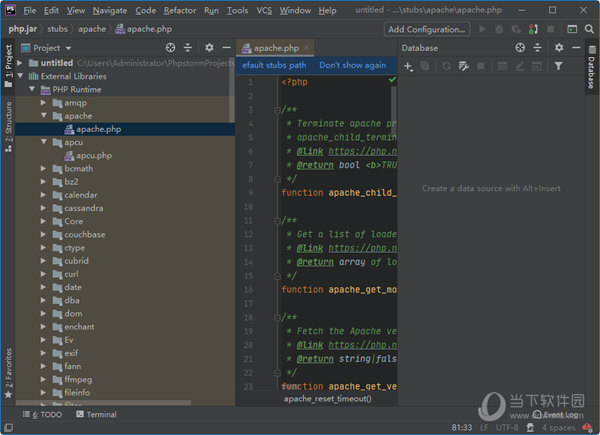Click the Don't show again link
Screen dimensions: 600x435
tap(352, 65)
